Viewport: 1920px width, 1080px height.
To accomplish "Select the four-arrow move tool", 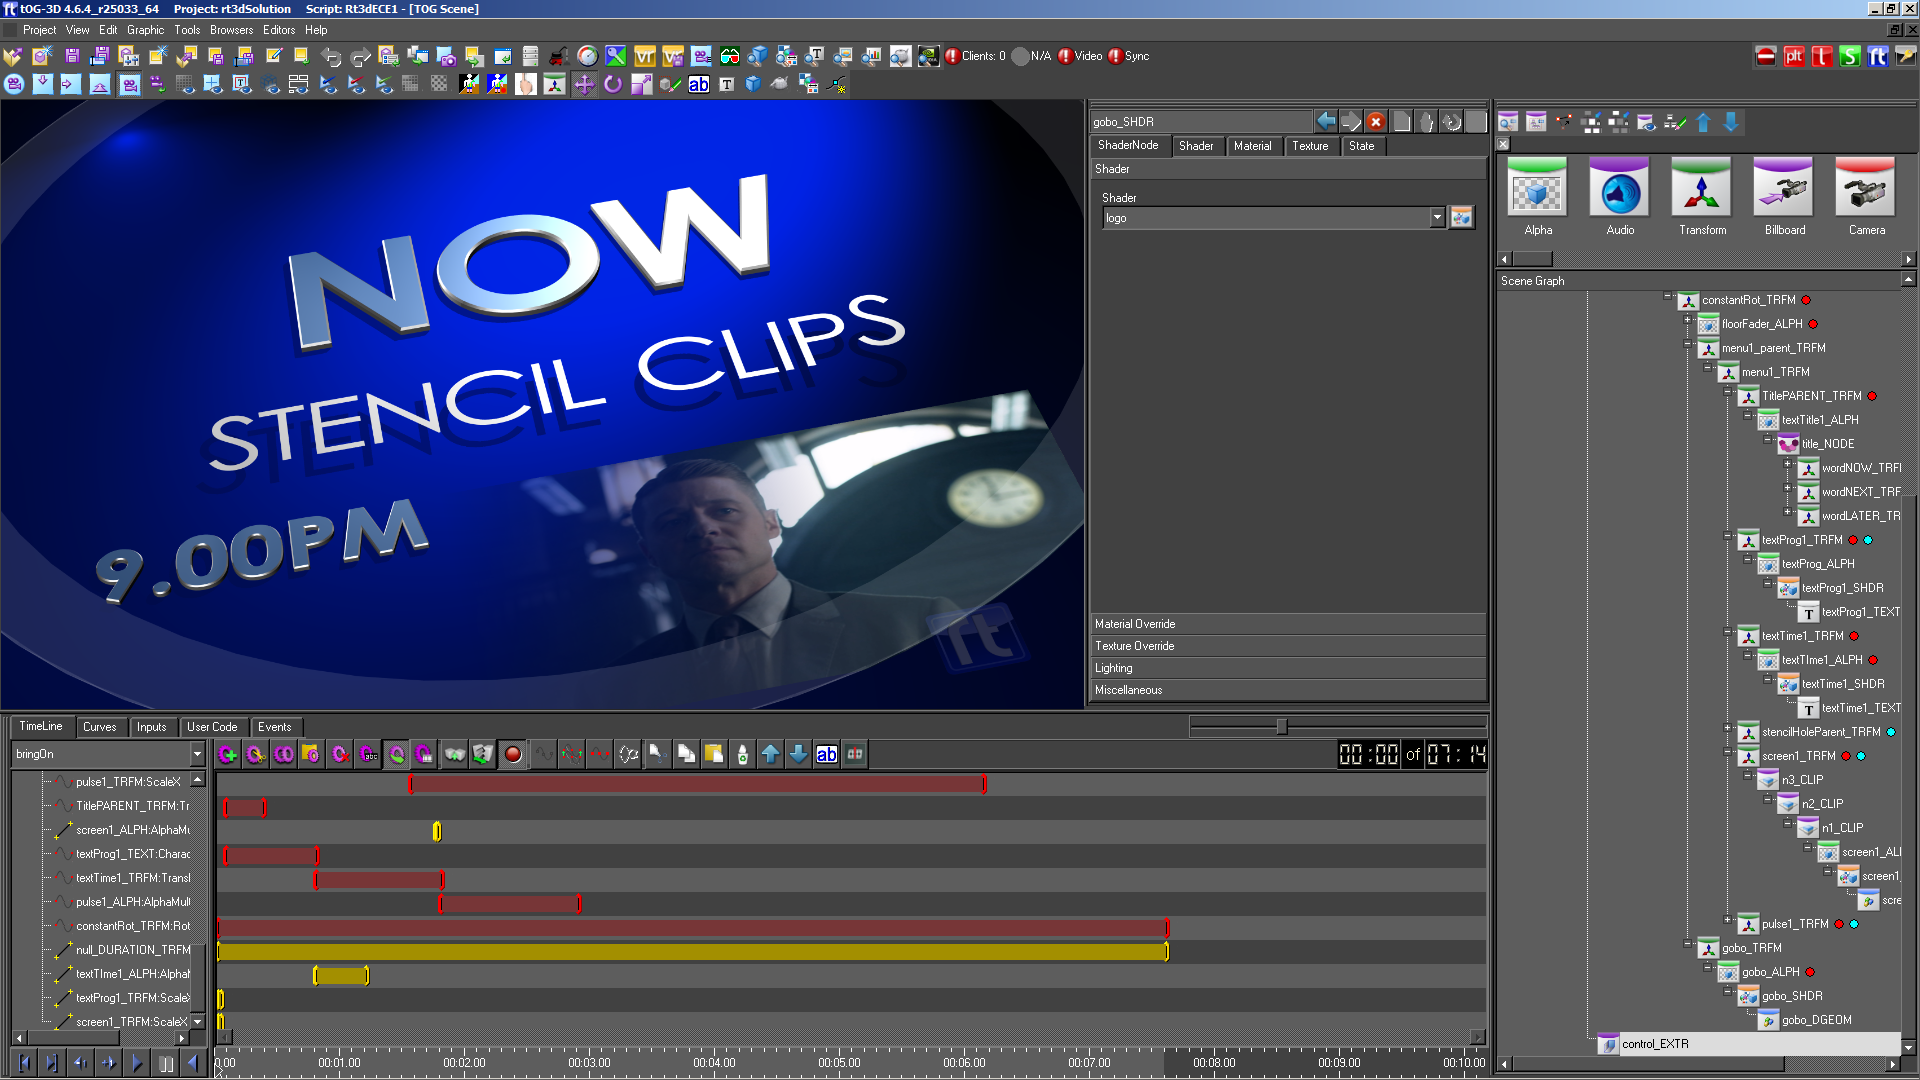I will click(x=584, y=85).
